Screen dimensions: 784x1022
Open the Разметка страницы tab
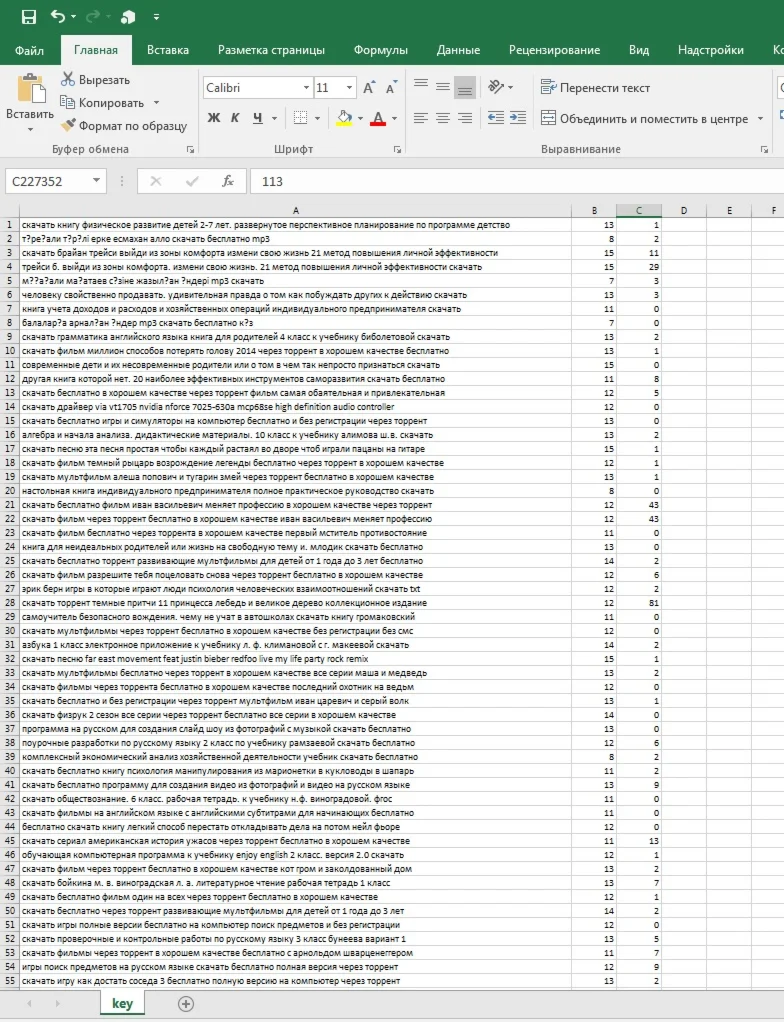coord(271,50)
